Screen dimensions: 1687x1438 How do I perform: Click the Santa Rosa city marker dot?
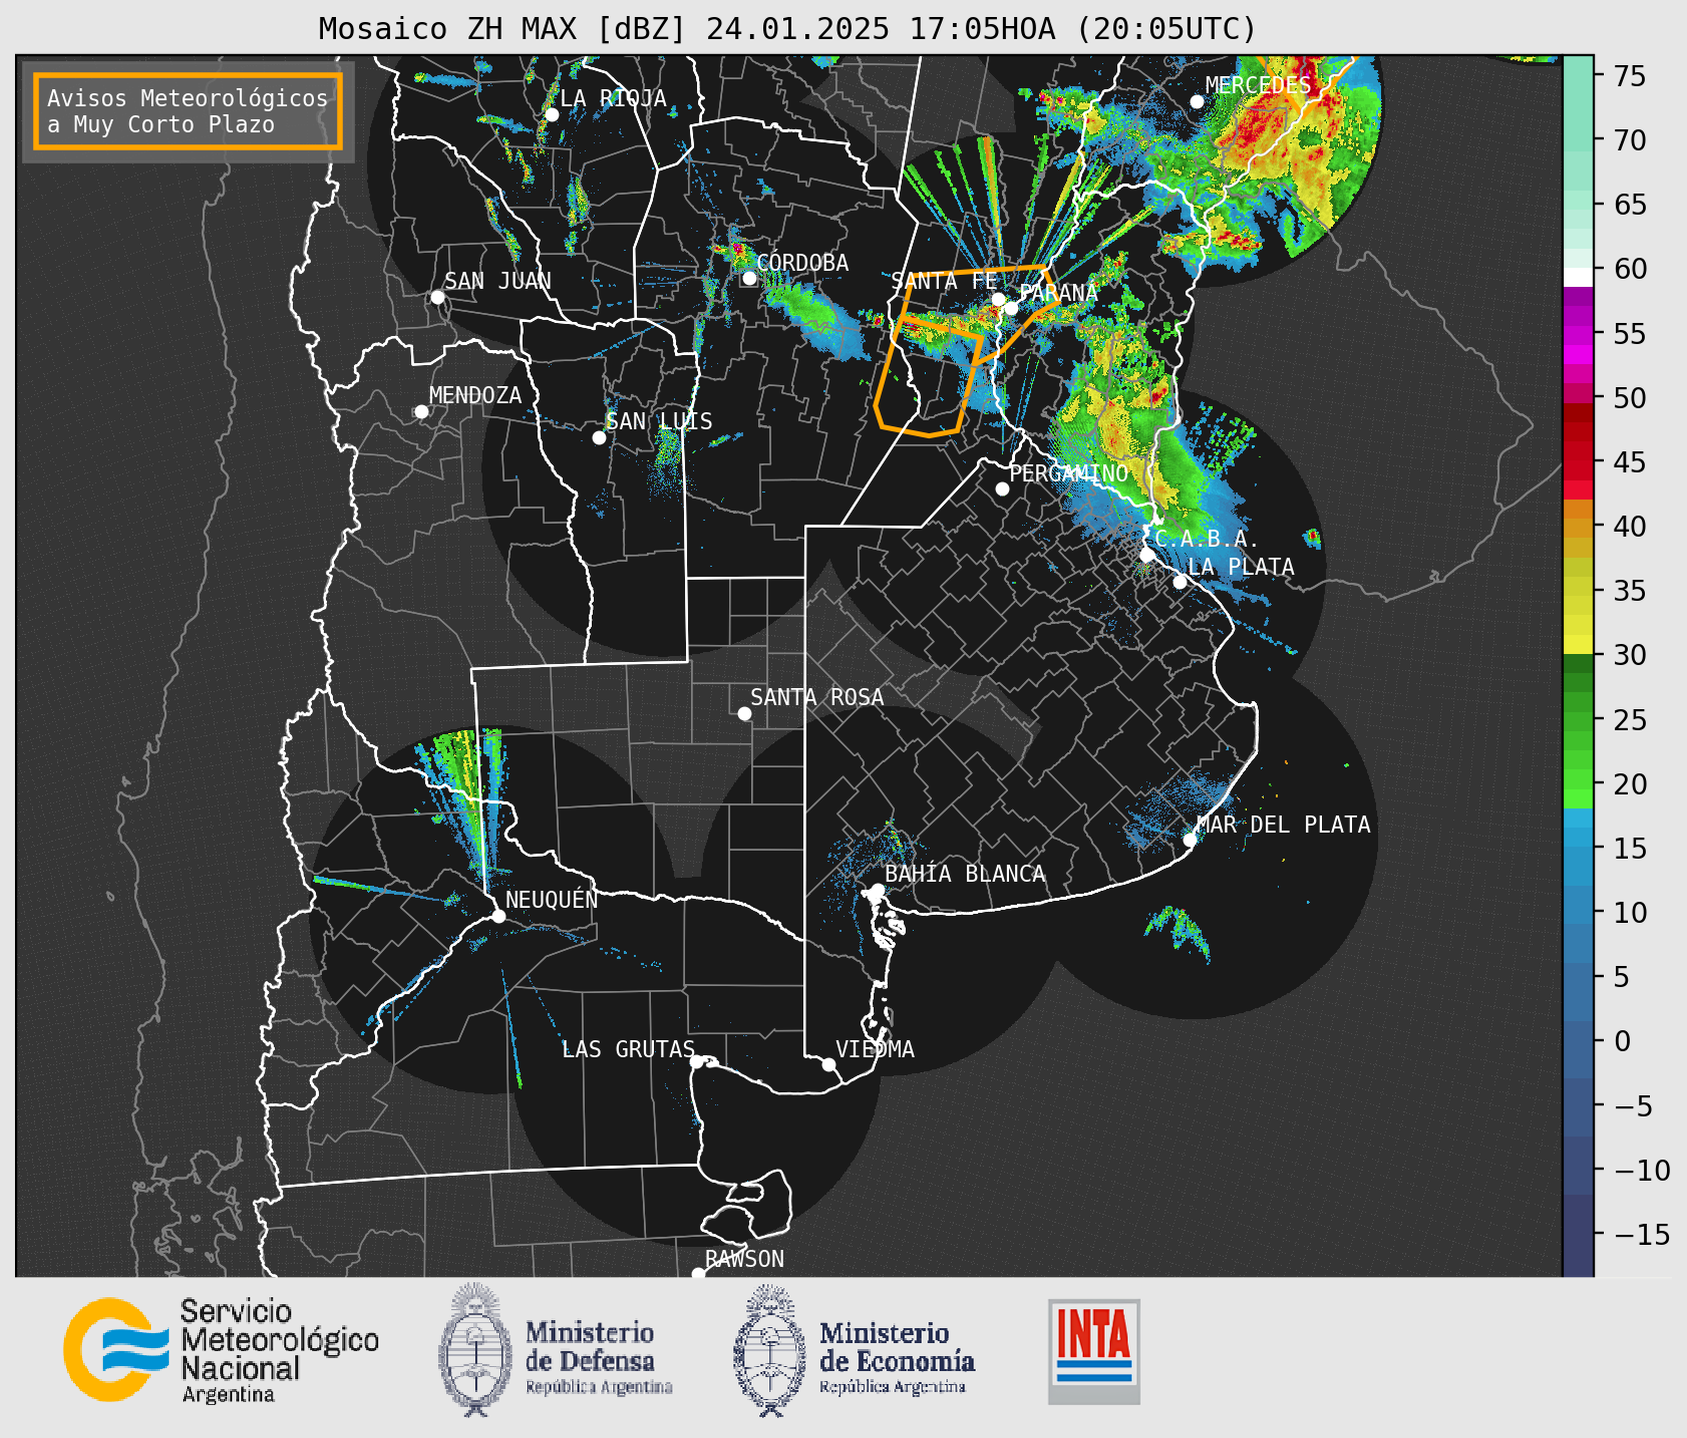744,714
